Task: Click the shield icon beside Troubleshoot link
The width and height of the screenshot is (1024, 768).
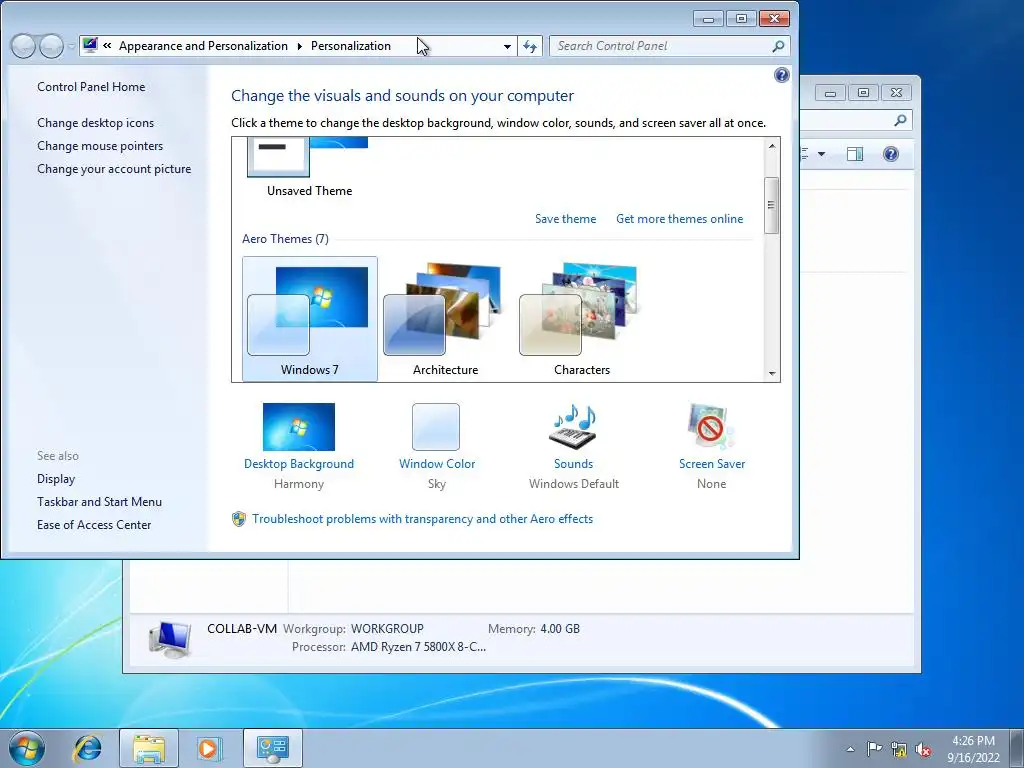Action: 239,519
